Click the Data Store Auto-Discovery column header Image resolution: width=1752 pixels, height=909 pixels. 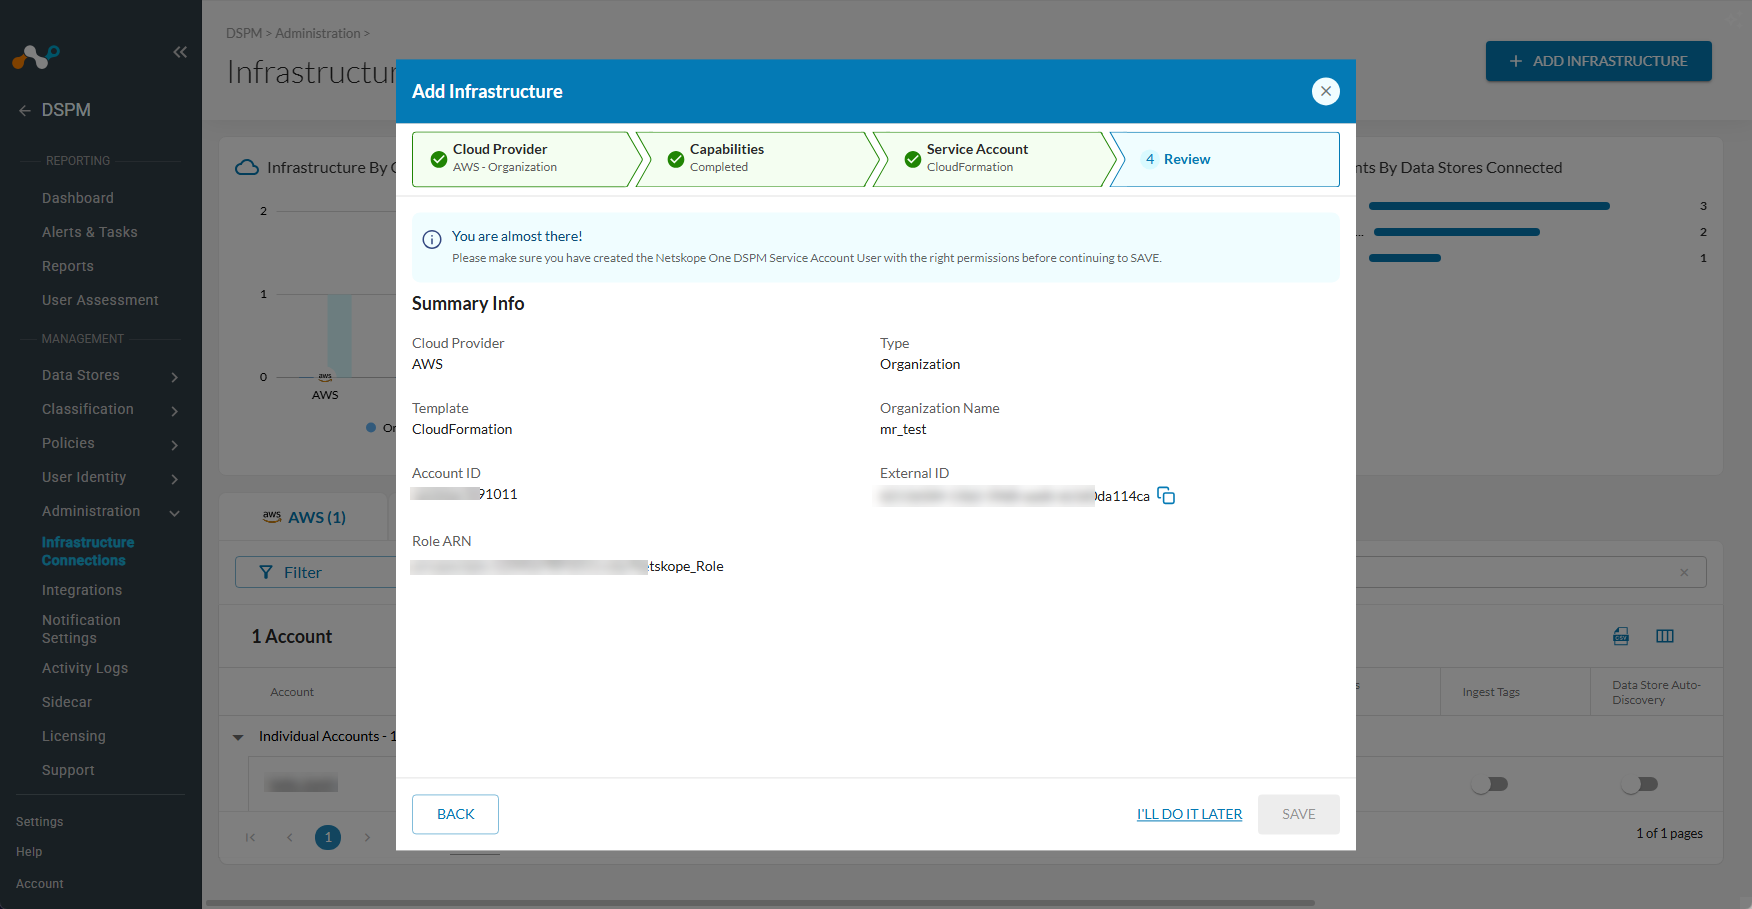click(x=1656, y=692)
